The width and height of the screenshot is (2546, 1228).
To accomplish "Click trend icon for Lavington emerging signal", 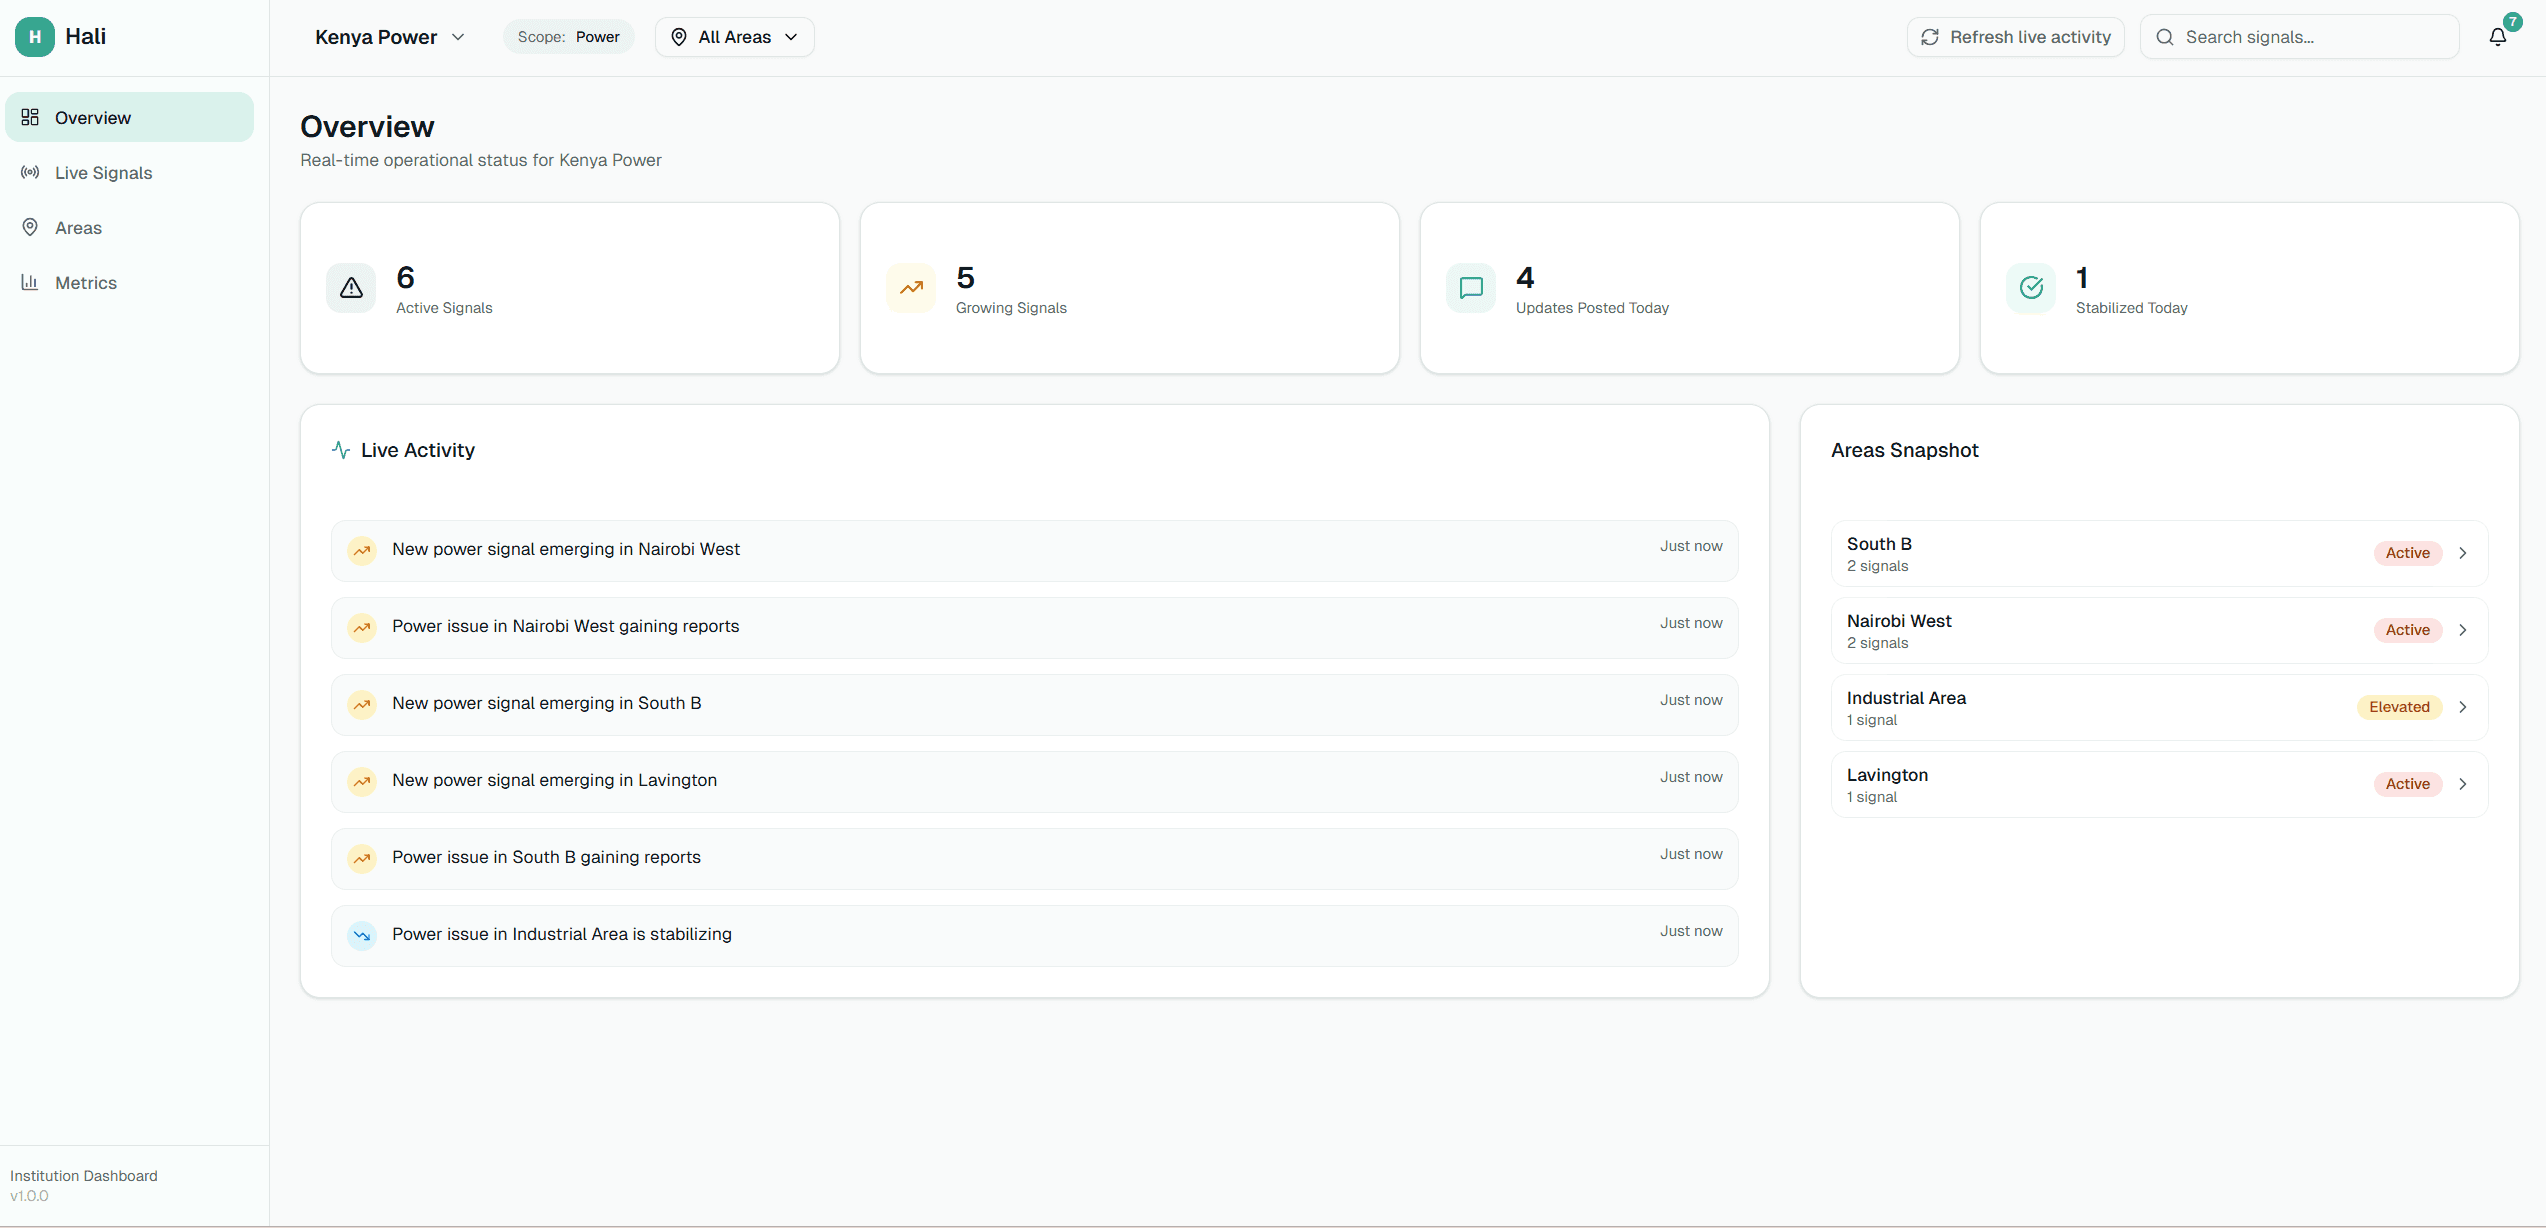I will tap(362, 781).
